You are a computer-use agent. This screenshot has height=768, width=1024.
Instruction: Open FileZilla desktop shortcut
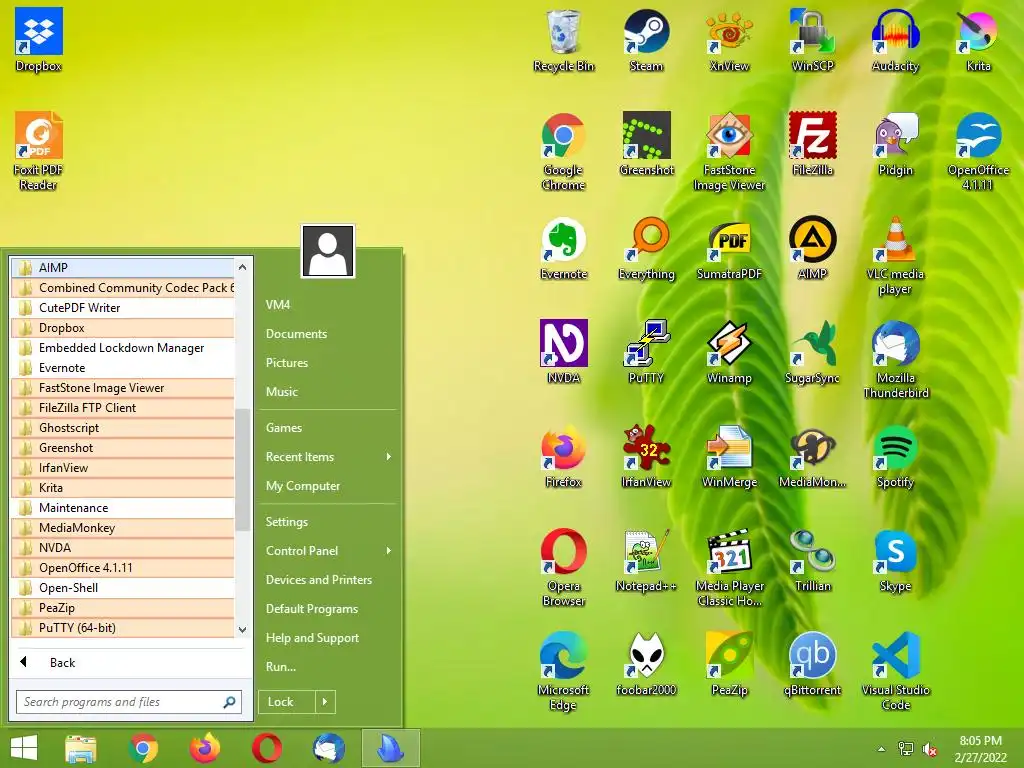[x=812, y=144]
